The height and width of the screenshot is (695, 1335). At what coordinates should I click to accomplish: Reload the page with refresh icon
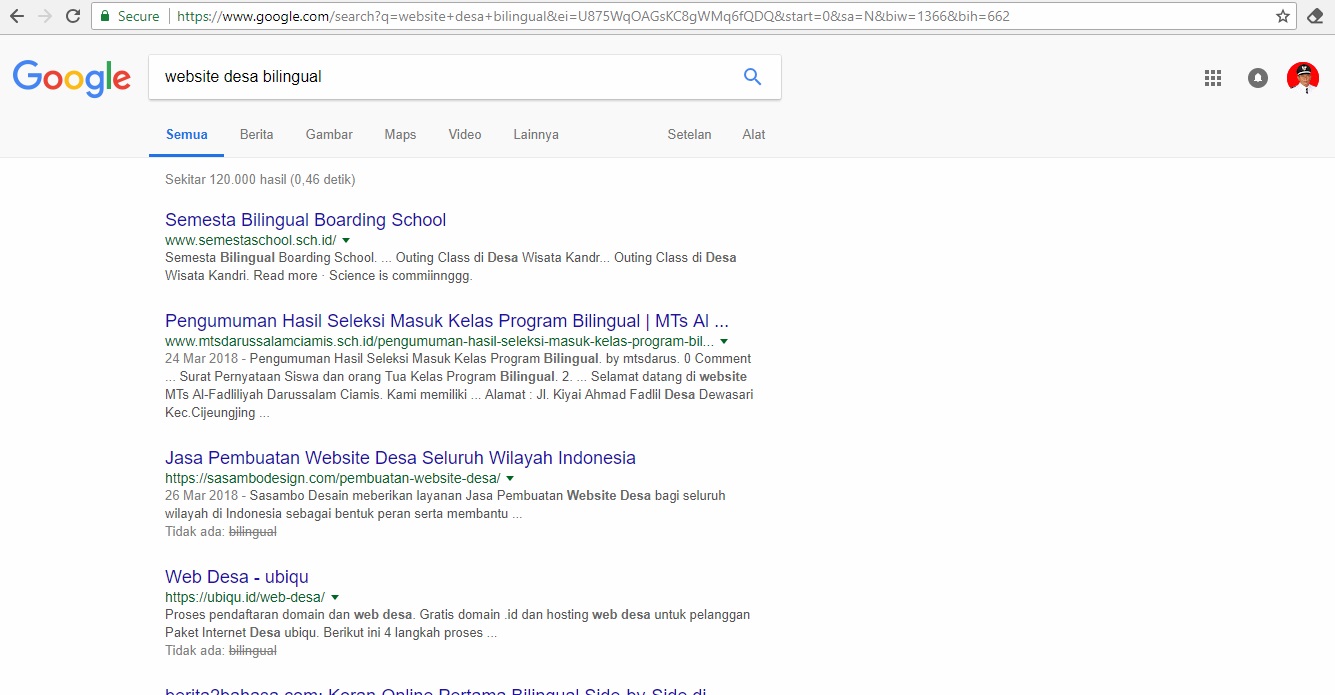[73, 16]
